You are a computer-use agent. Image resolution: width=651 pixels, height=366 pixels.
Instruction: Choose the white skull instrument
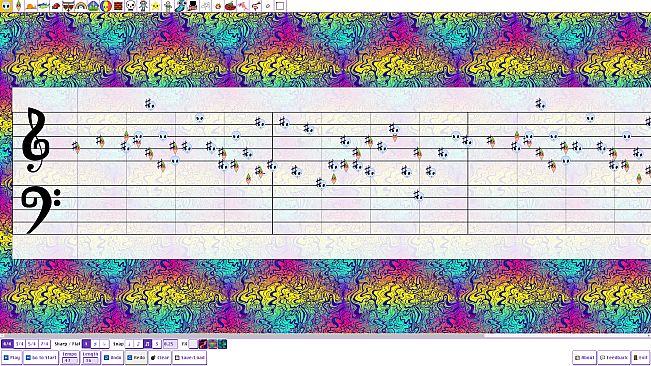[x=131, y=6]
